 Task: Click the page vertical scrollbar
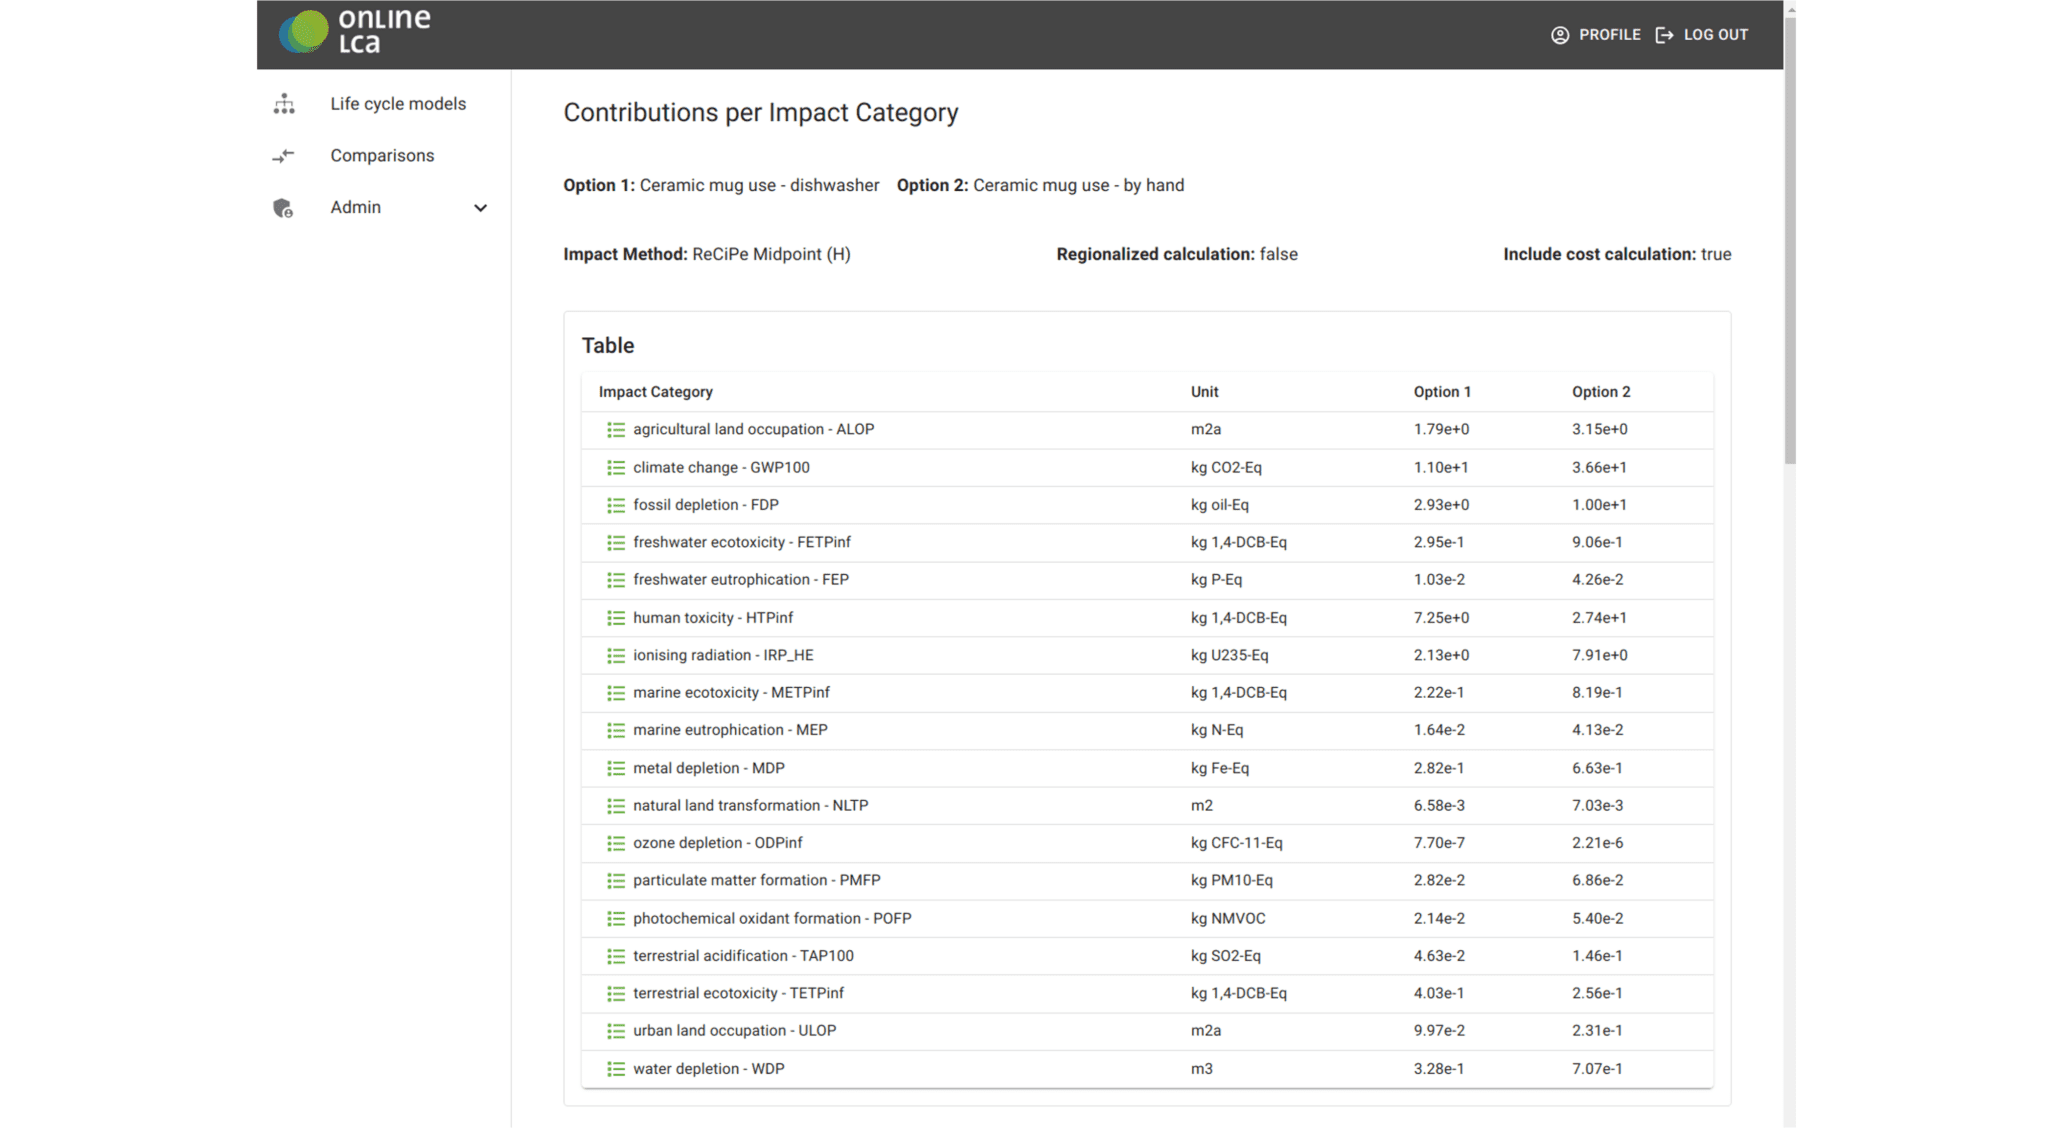point(1790,240)
